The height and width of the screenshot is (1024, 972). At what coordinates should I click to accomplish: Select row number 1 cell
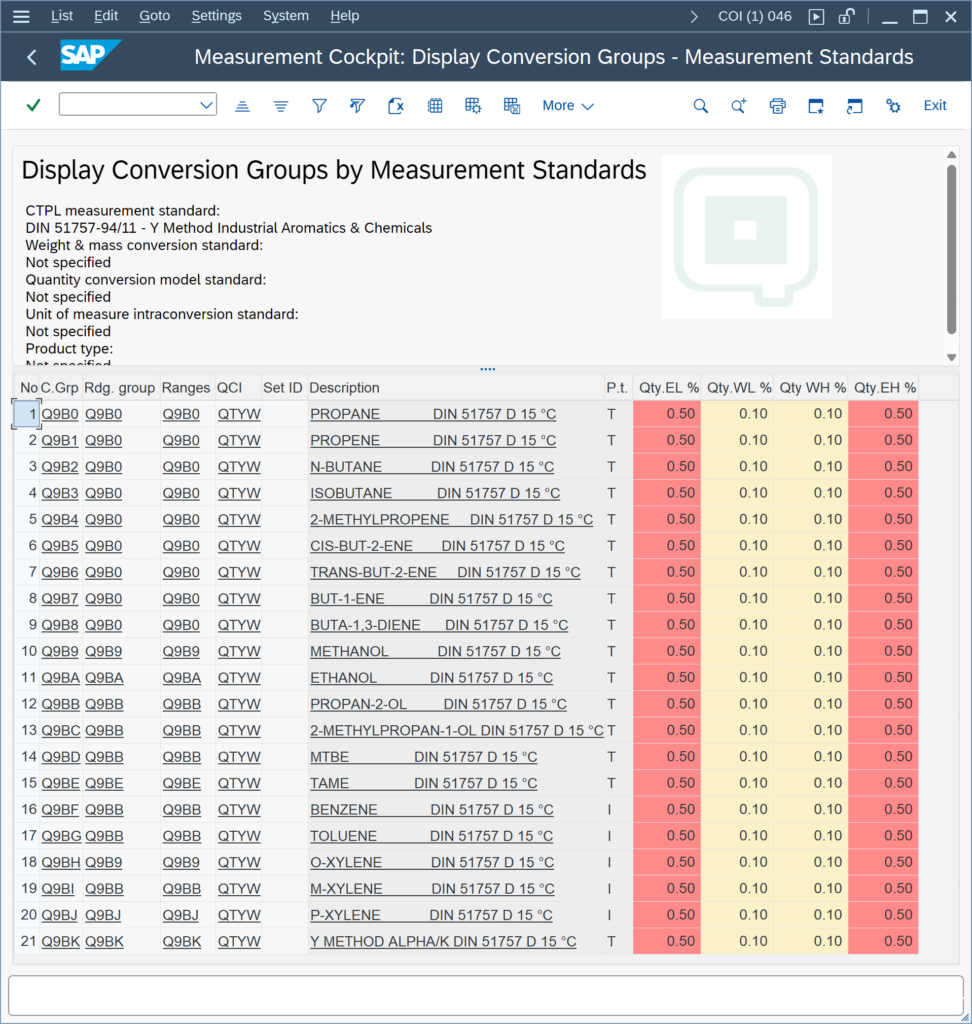pyautogui.click(x=27, y=414)
